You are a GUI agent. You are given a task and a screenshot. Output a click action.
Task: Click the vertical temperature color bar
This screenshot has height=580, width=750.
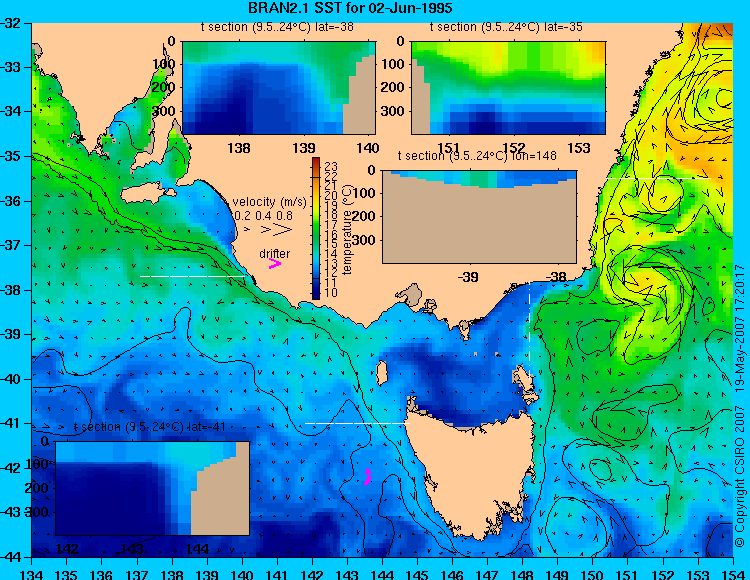click(x=316, y=229)
